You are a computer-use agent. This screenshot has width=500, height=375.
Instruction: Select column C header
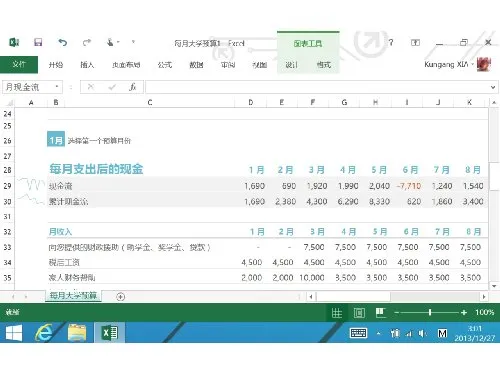(150, 103)
